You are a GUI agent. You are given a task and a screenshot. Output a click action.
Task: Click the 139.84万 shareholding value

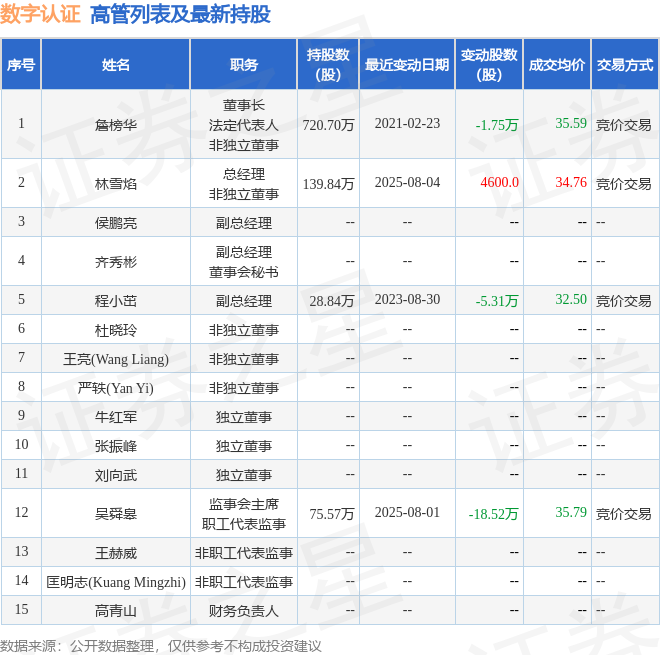coord(328,184)
